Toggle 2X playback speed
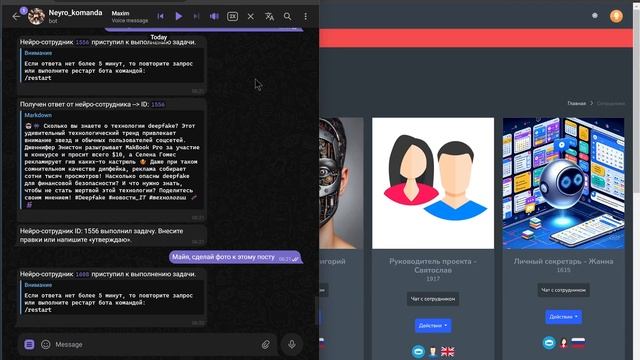640x360 pixels. coord(232,16)
